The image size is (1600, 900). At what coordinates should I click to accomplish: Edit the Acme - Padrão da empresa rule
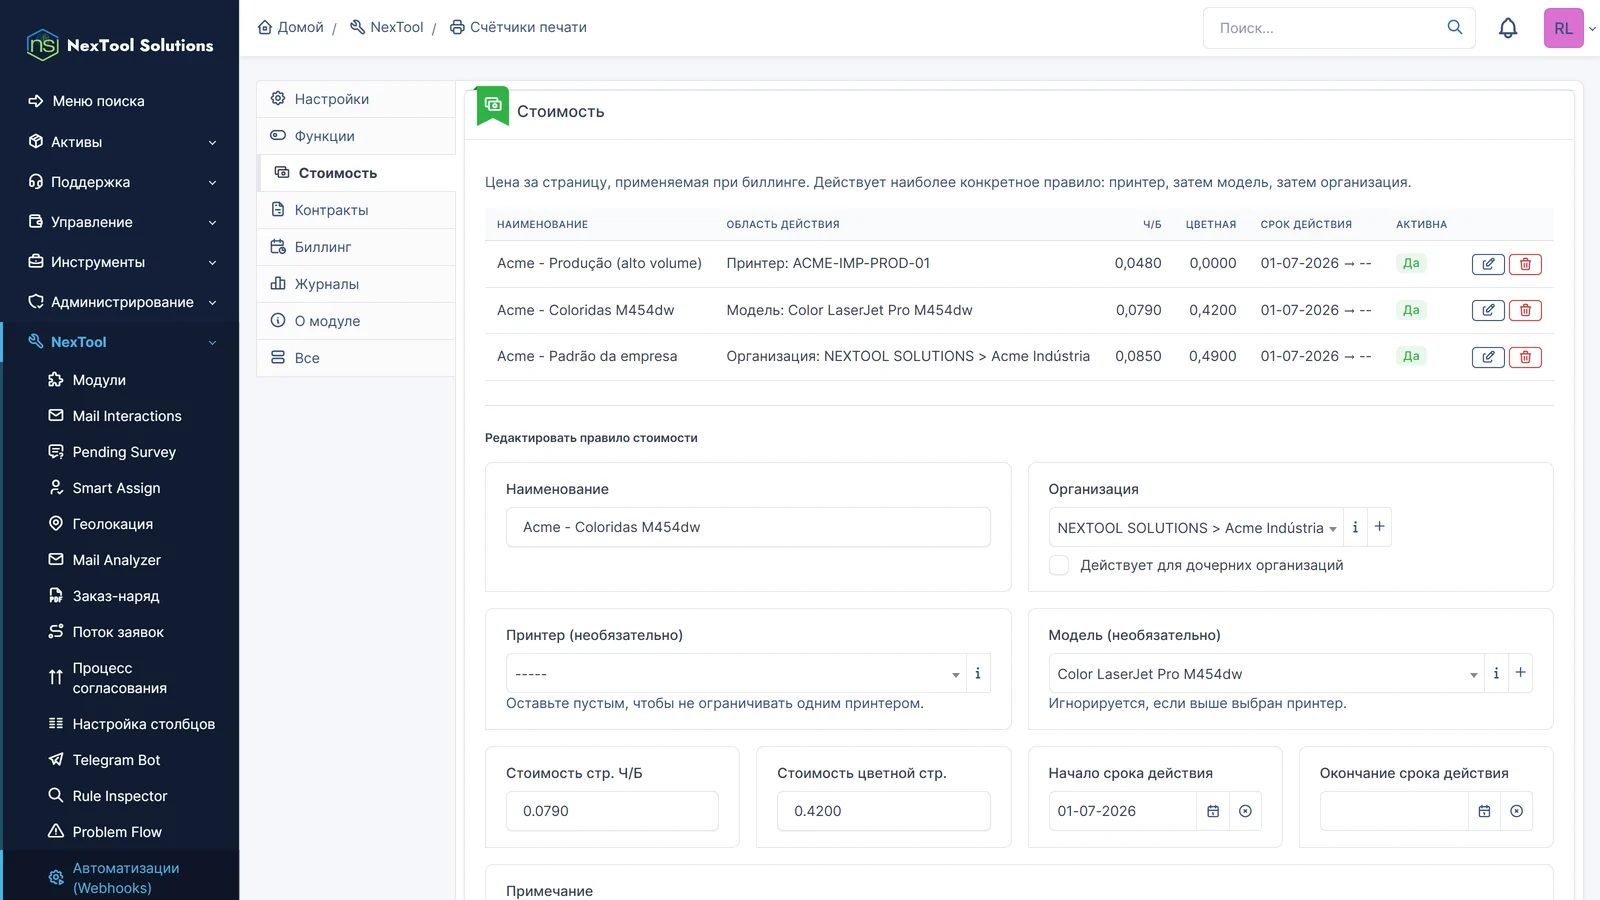1488,357
